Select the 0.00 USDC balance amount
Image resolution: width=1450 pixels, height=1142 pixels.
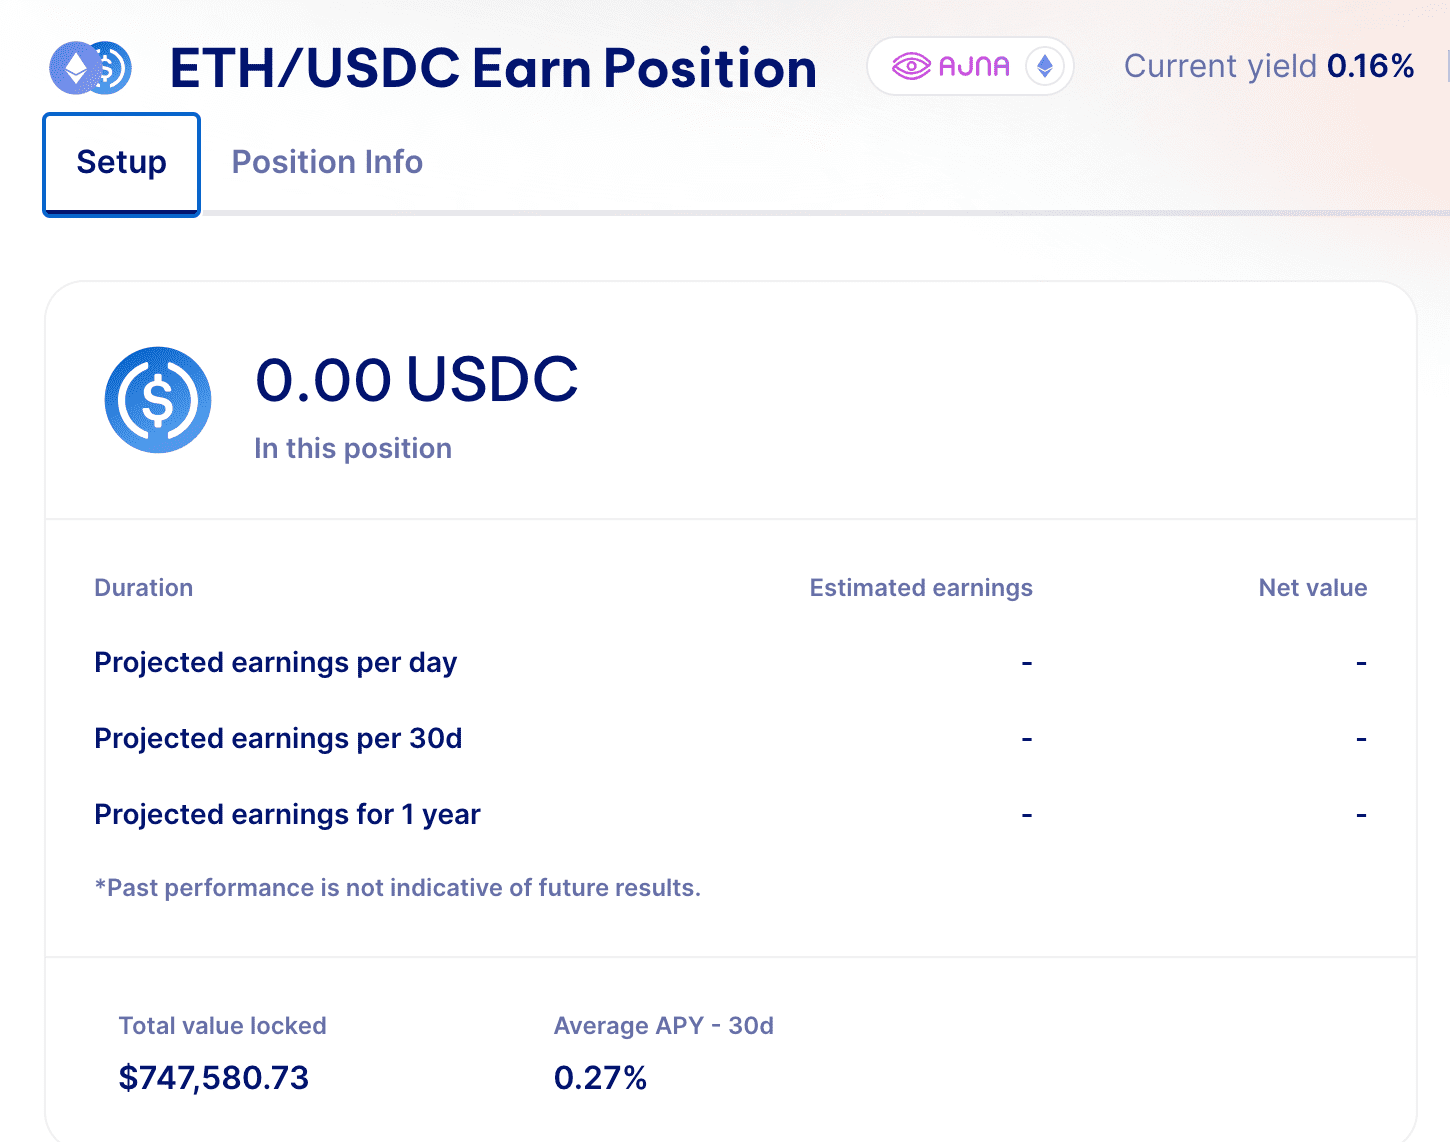click(416, 380)
